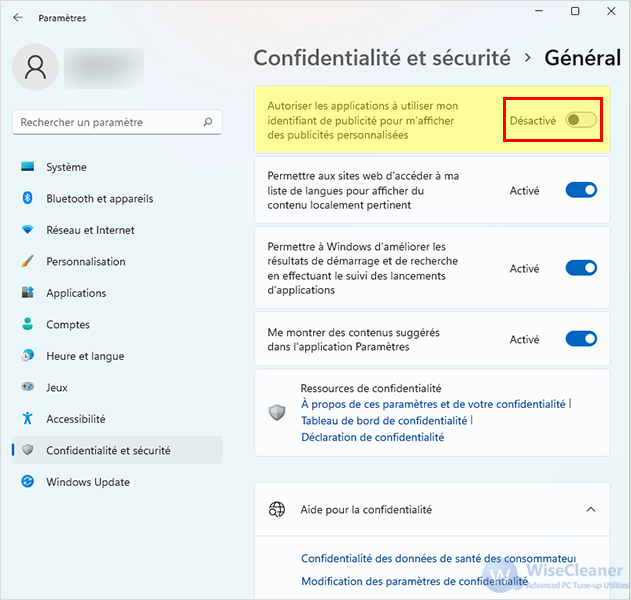Click the Personnalisation paintbrush icon
This screenshot has height=600, width=631.
coord(27,261)
